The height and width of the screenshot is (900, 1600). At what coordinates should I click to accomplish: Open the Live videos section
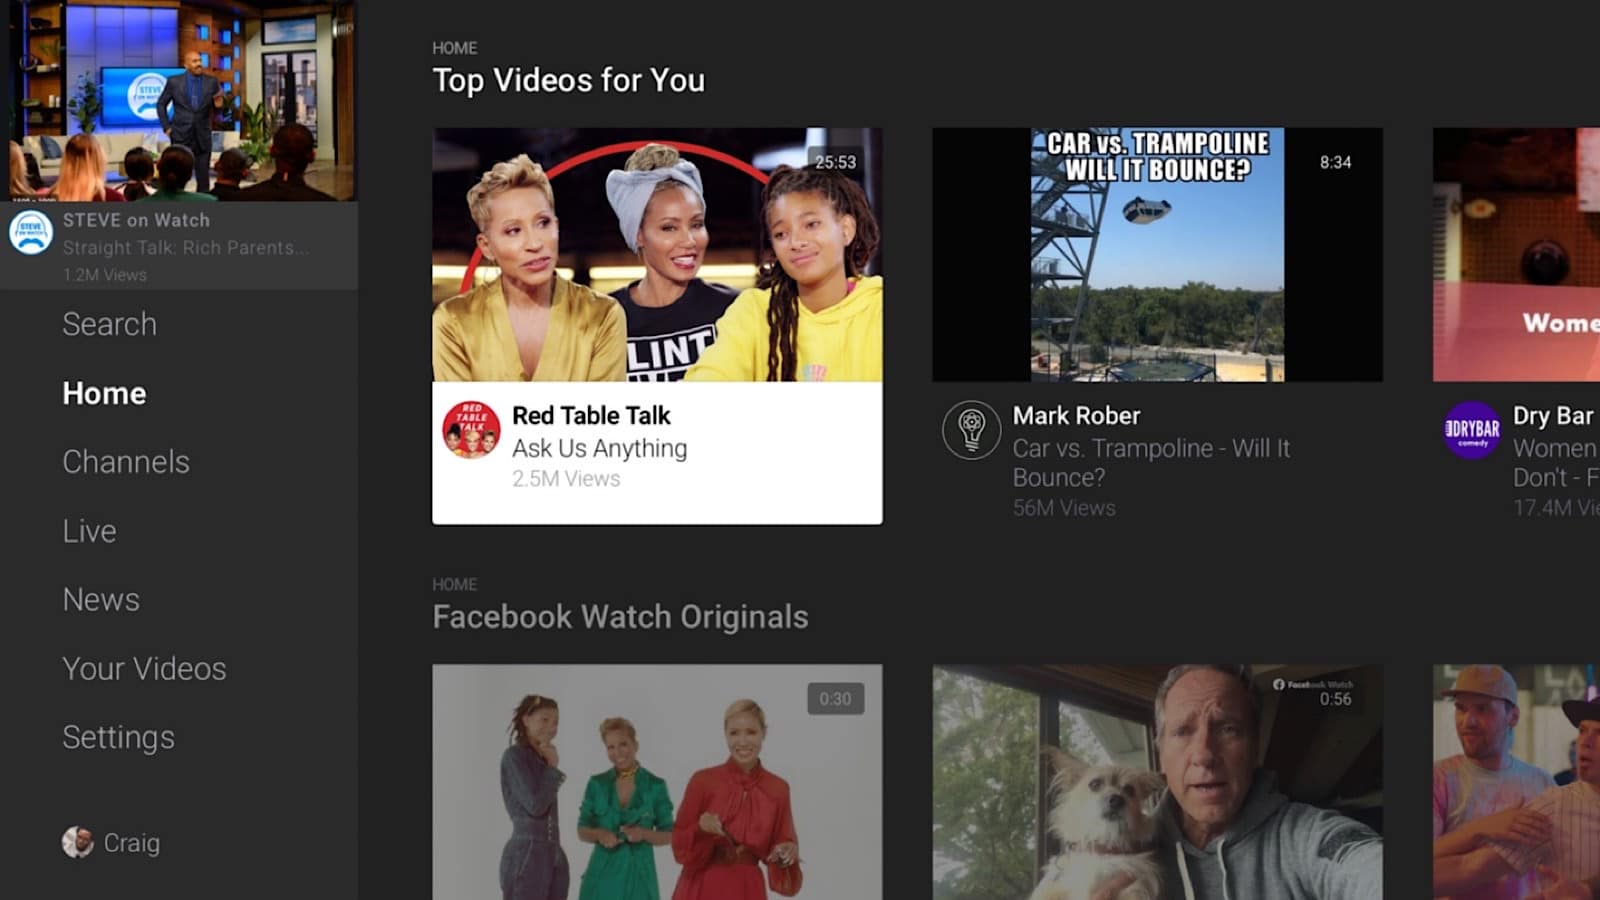[x=89, y=531]
